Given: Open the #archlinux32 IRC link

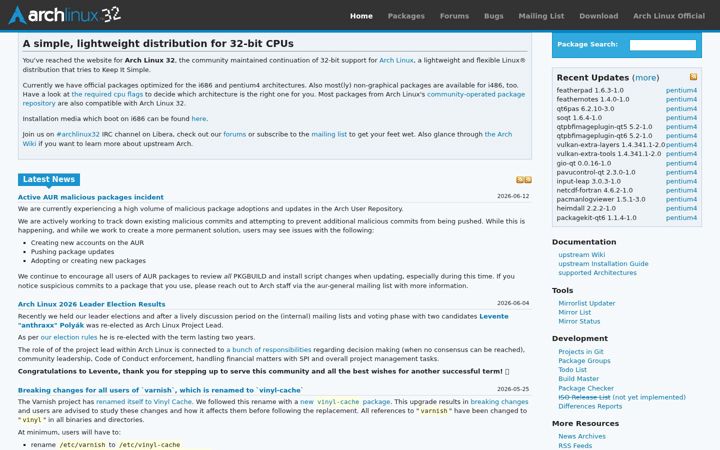Looking at the screenshot, I should [x=78, y=134].
